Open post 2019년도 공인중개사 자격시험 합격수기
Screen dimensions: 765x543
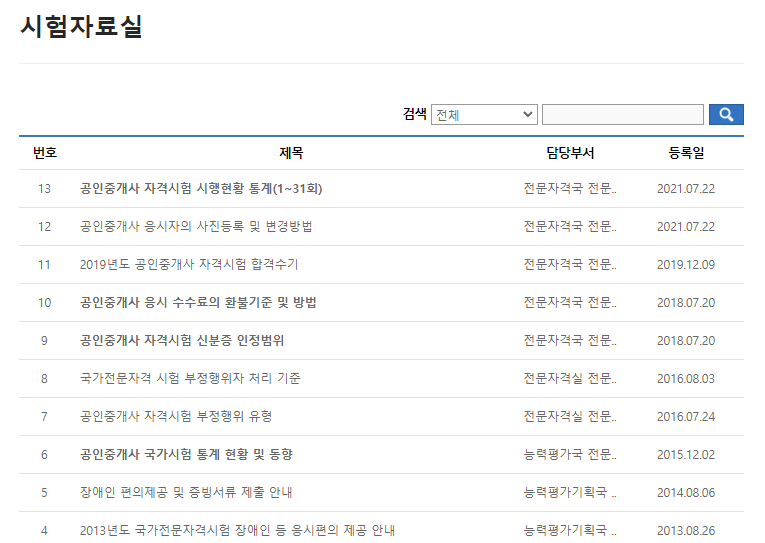pyautogui.click(x=189, y=265)
